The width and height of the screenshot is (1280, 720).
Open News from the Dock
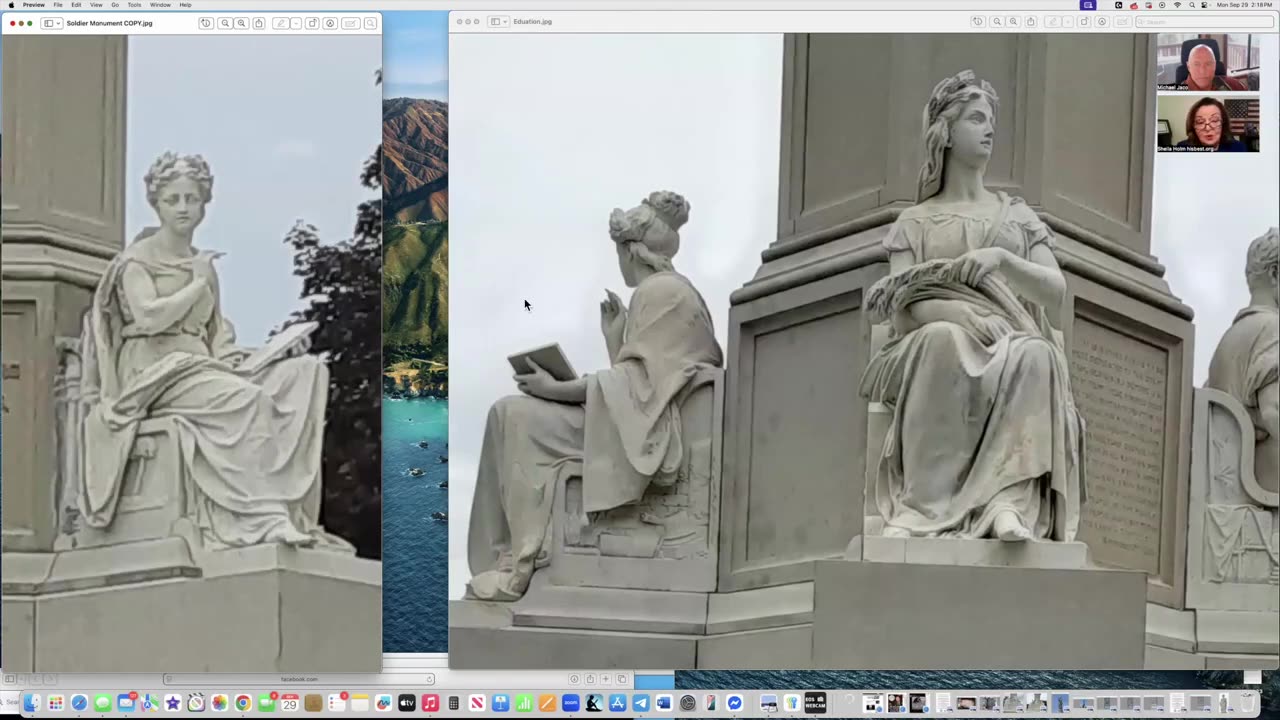point(477,704)
